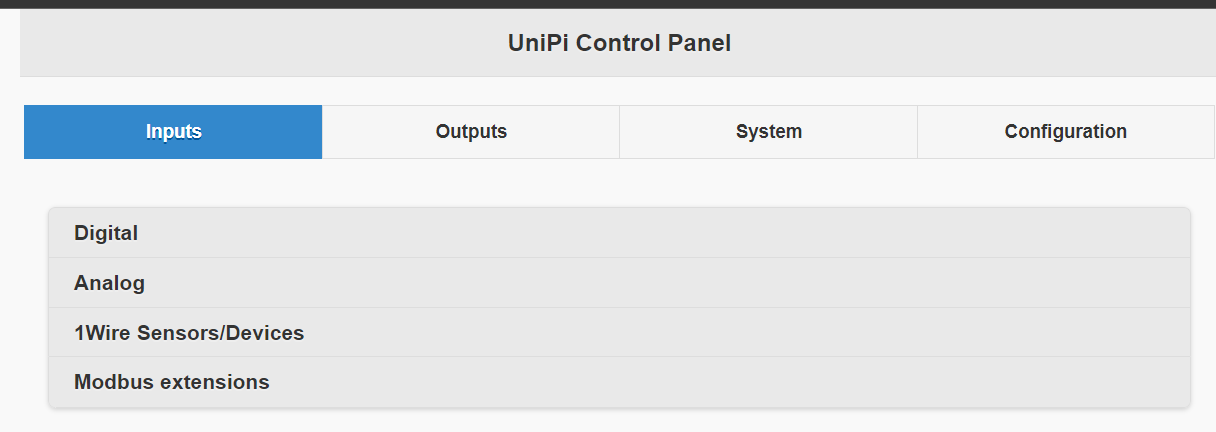The image size is (1216, 432).
Task: Click the 1Wire Sensors/Devices heading text
Action: click(189, 333)
